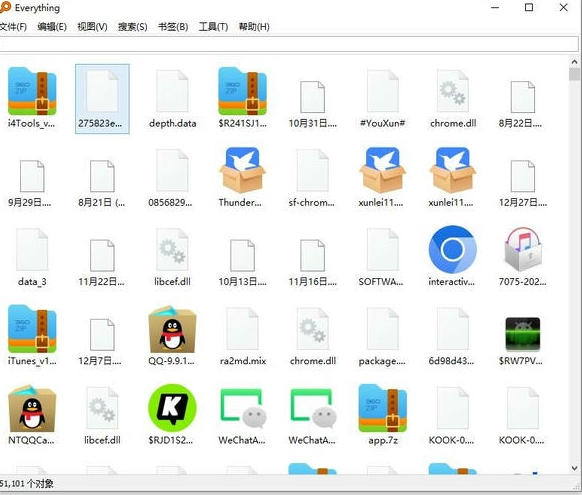The height and width of the screenshot is (495, 582).
Task: Select the 275823e file icon
Action: coord(102,91)
